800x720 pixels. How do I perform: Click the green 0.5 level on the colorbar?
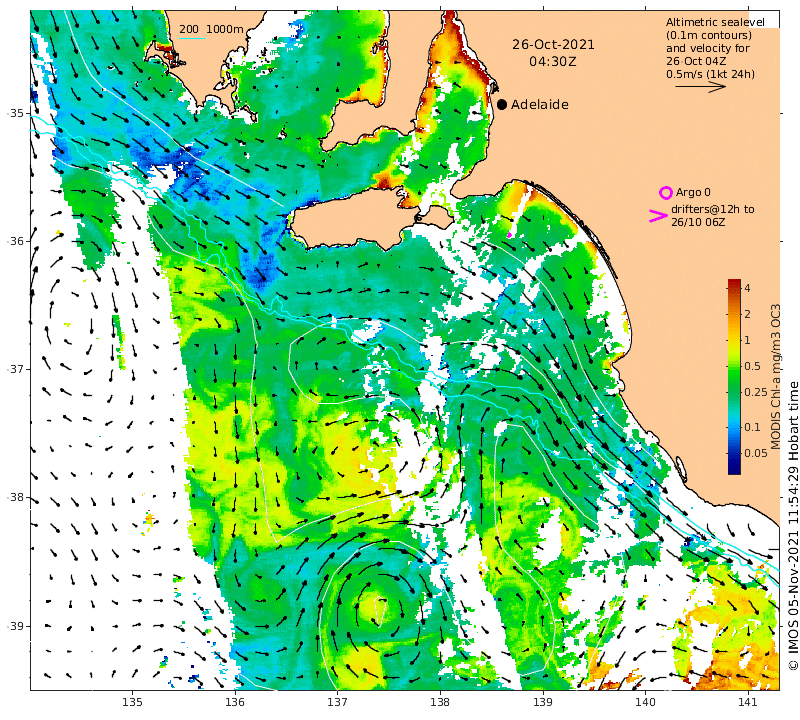pos(734,366)
